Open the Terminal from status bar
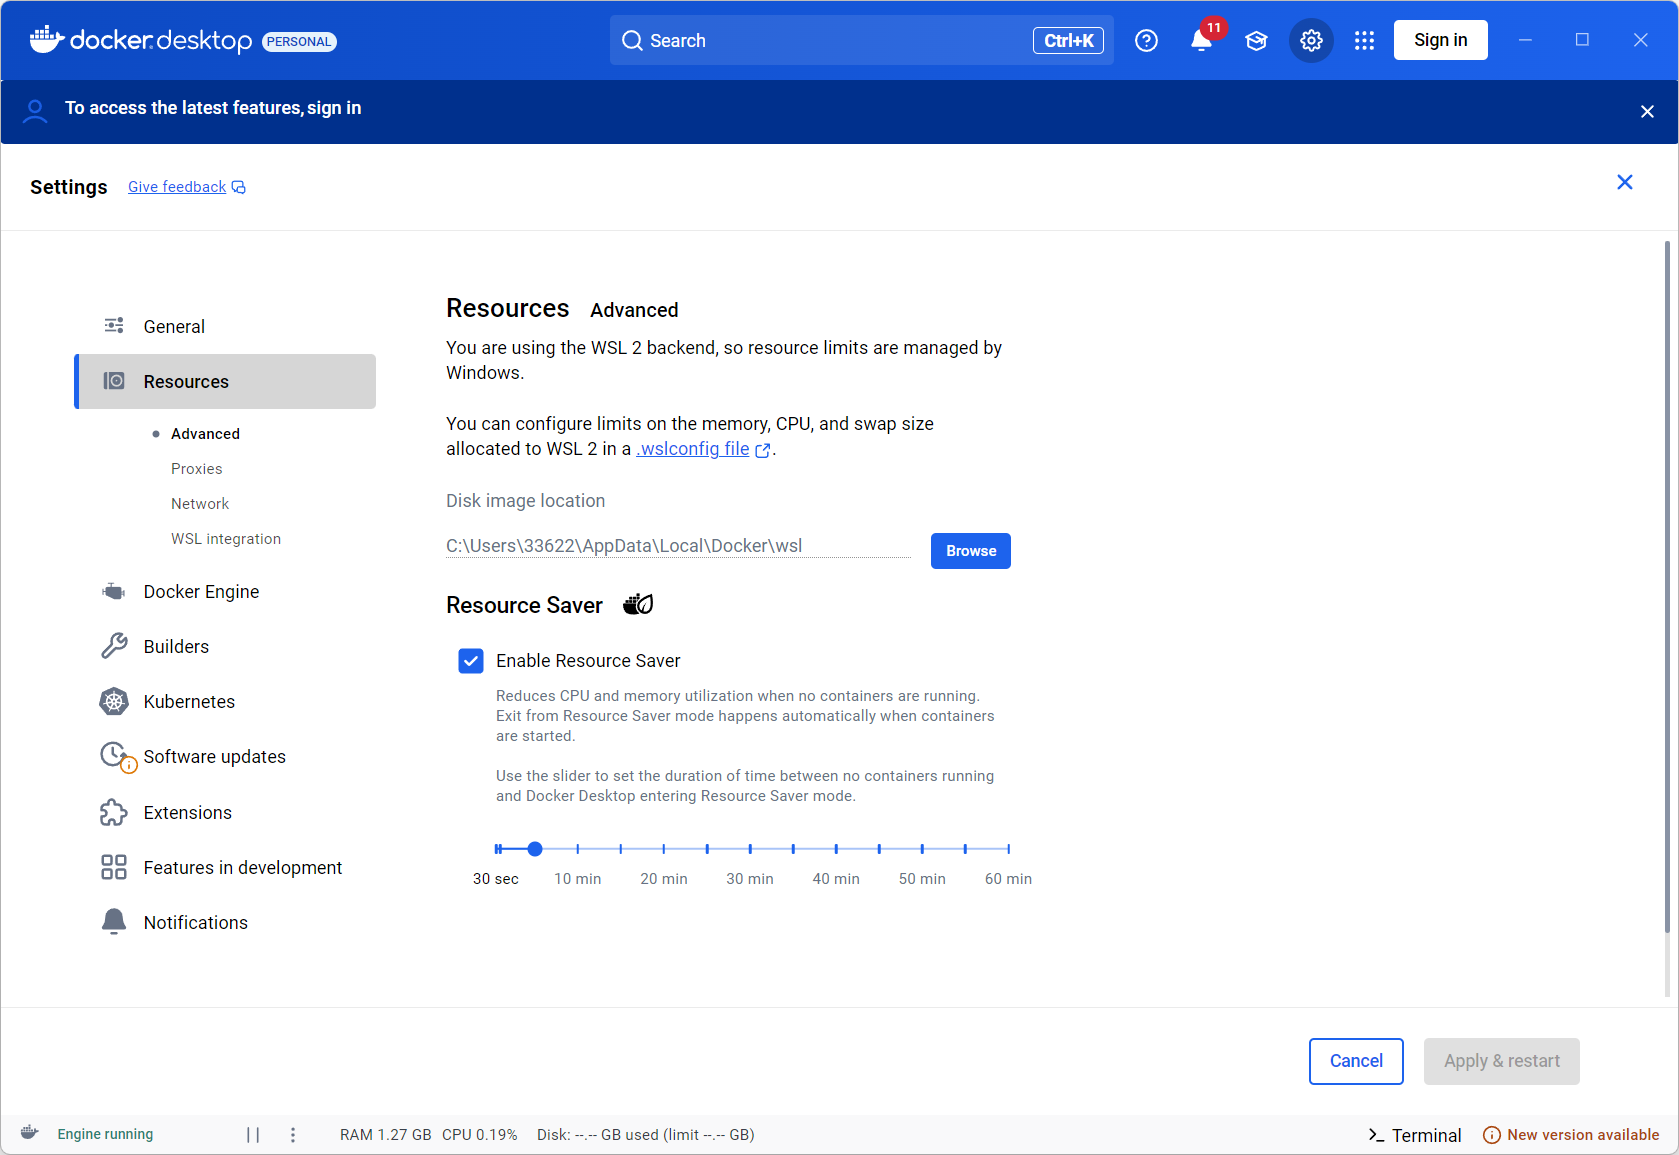 (1415, 1135)
